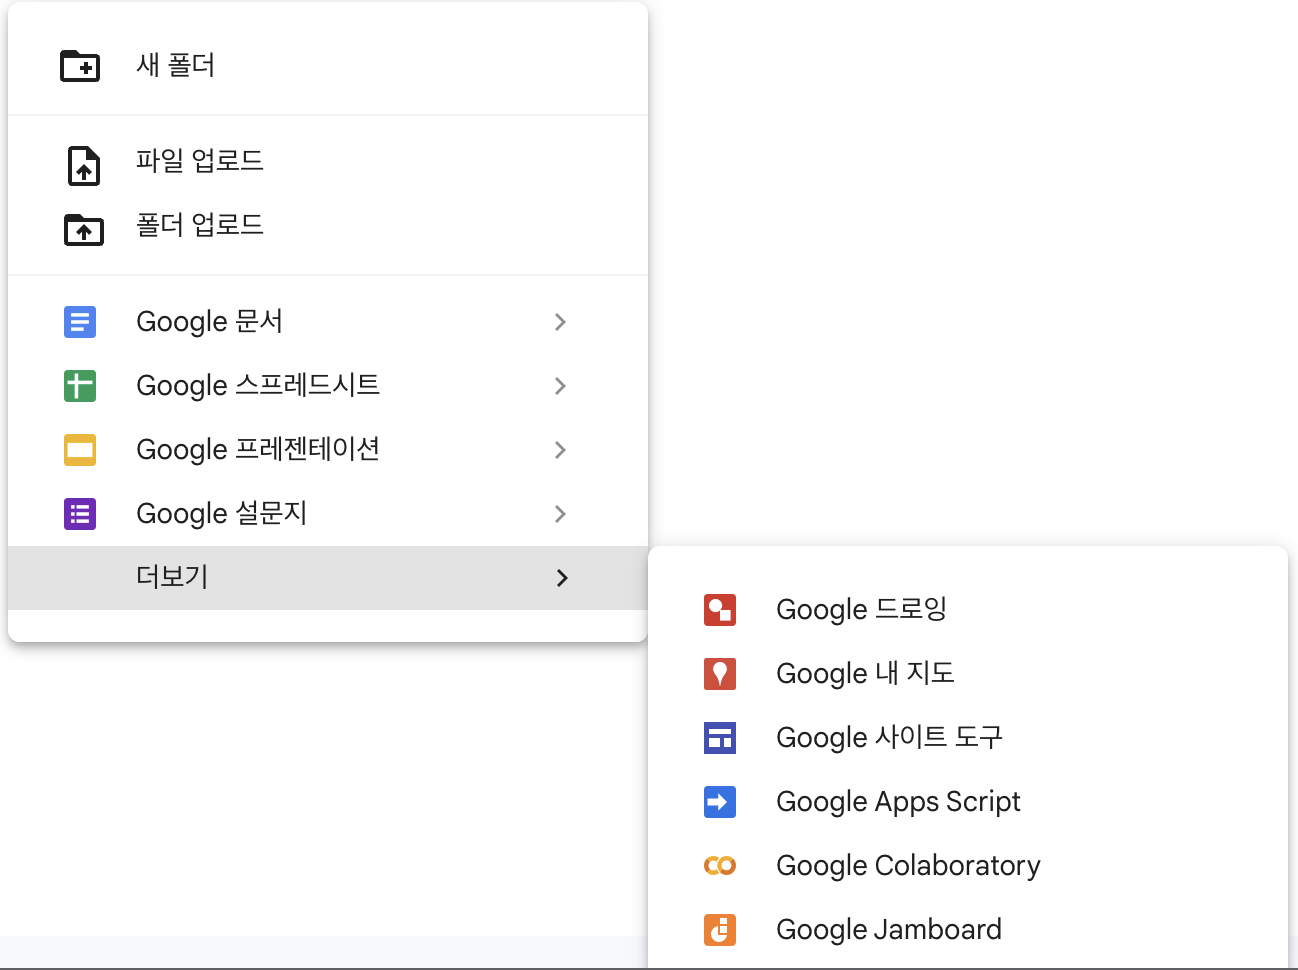Create a Google 드로잉 file
The height and width of the screenshot is (970, 1298).
coord(968,610)
